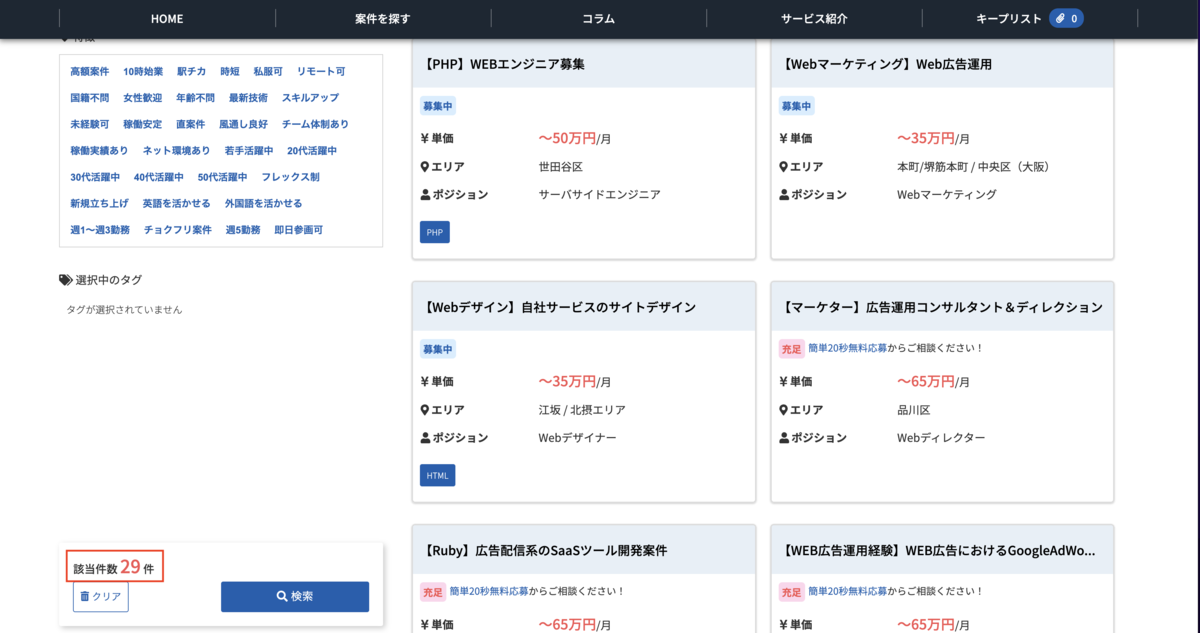The width and height of the screenshot is (1200, 633).
Task: Enable the フレックス制 tag
Action: point(291,177)
